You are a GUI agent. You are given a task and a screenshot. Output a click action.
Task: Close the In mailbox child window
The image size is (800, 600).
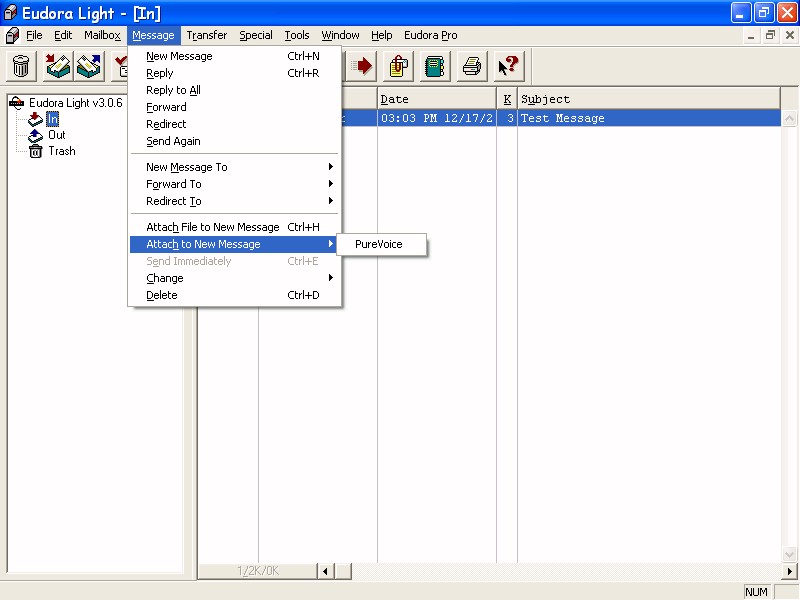pyautogui.click(x=789, y=36)
